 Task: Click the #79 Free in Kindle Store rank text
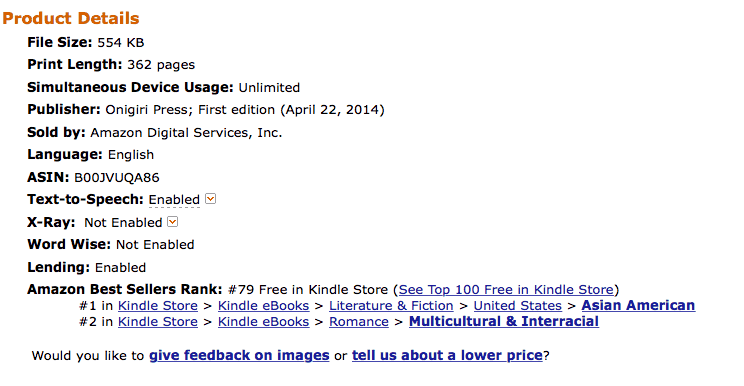coord(308,290)
